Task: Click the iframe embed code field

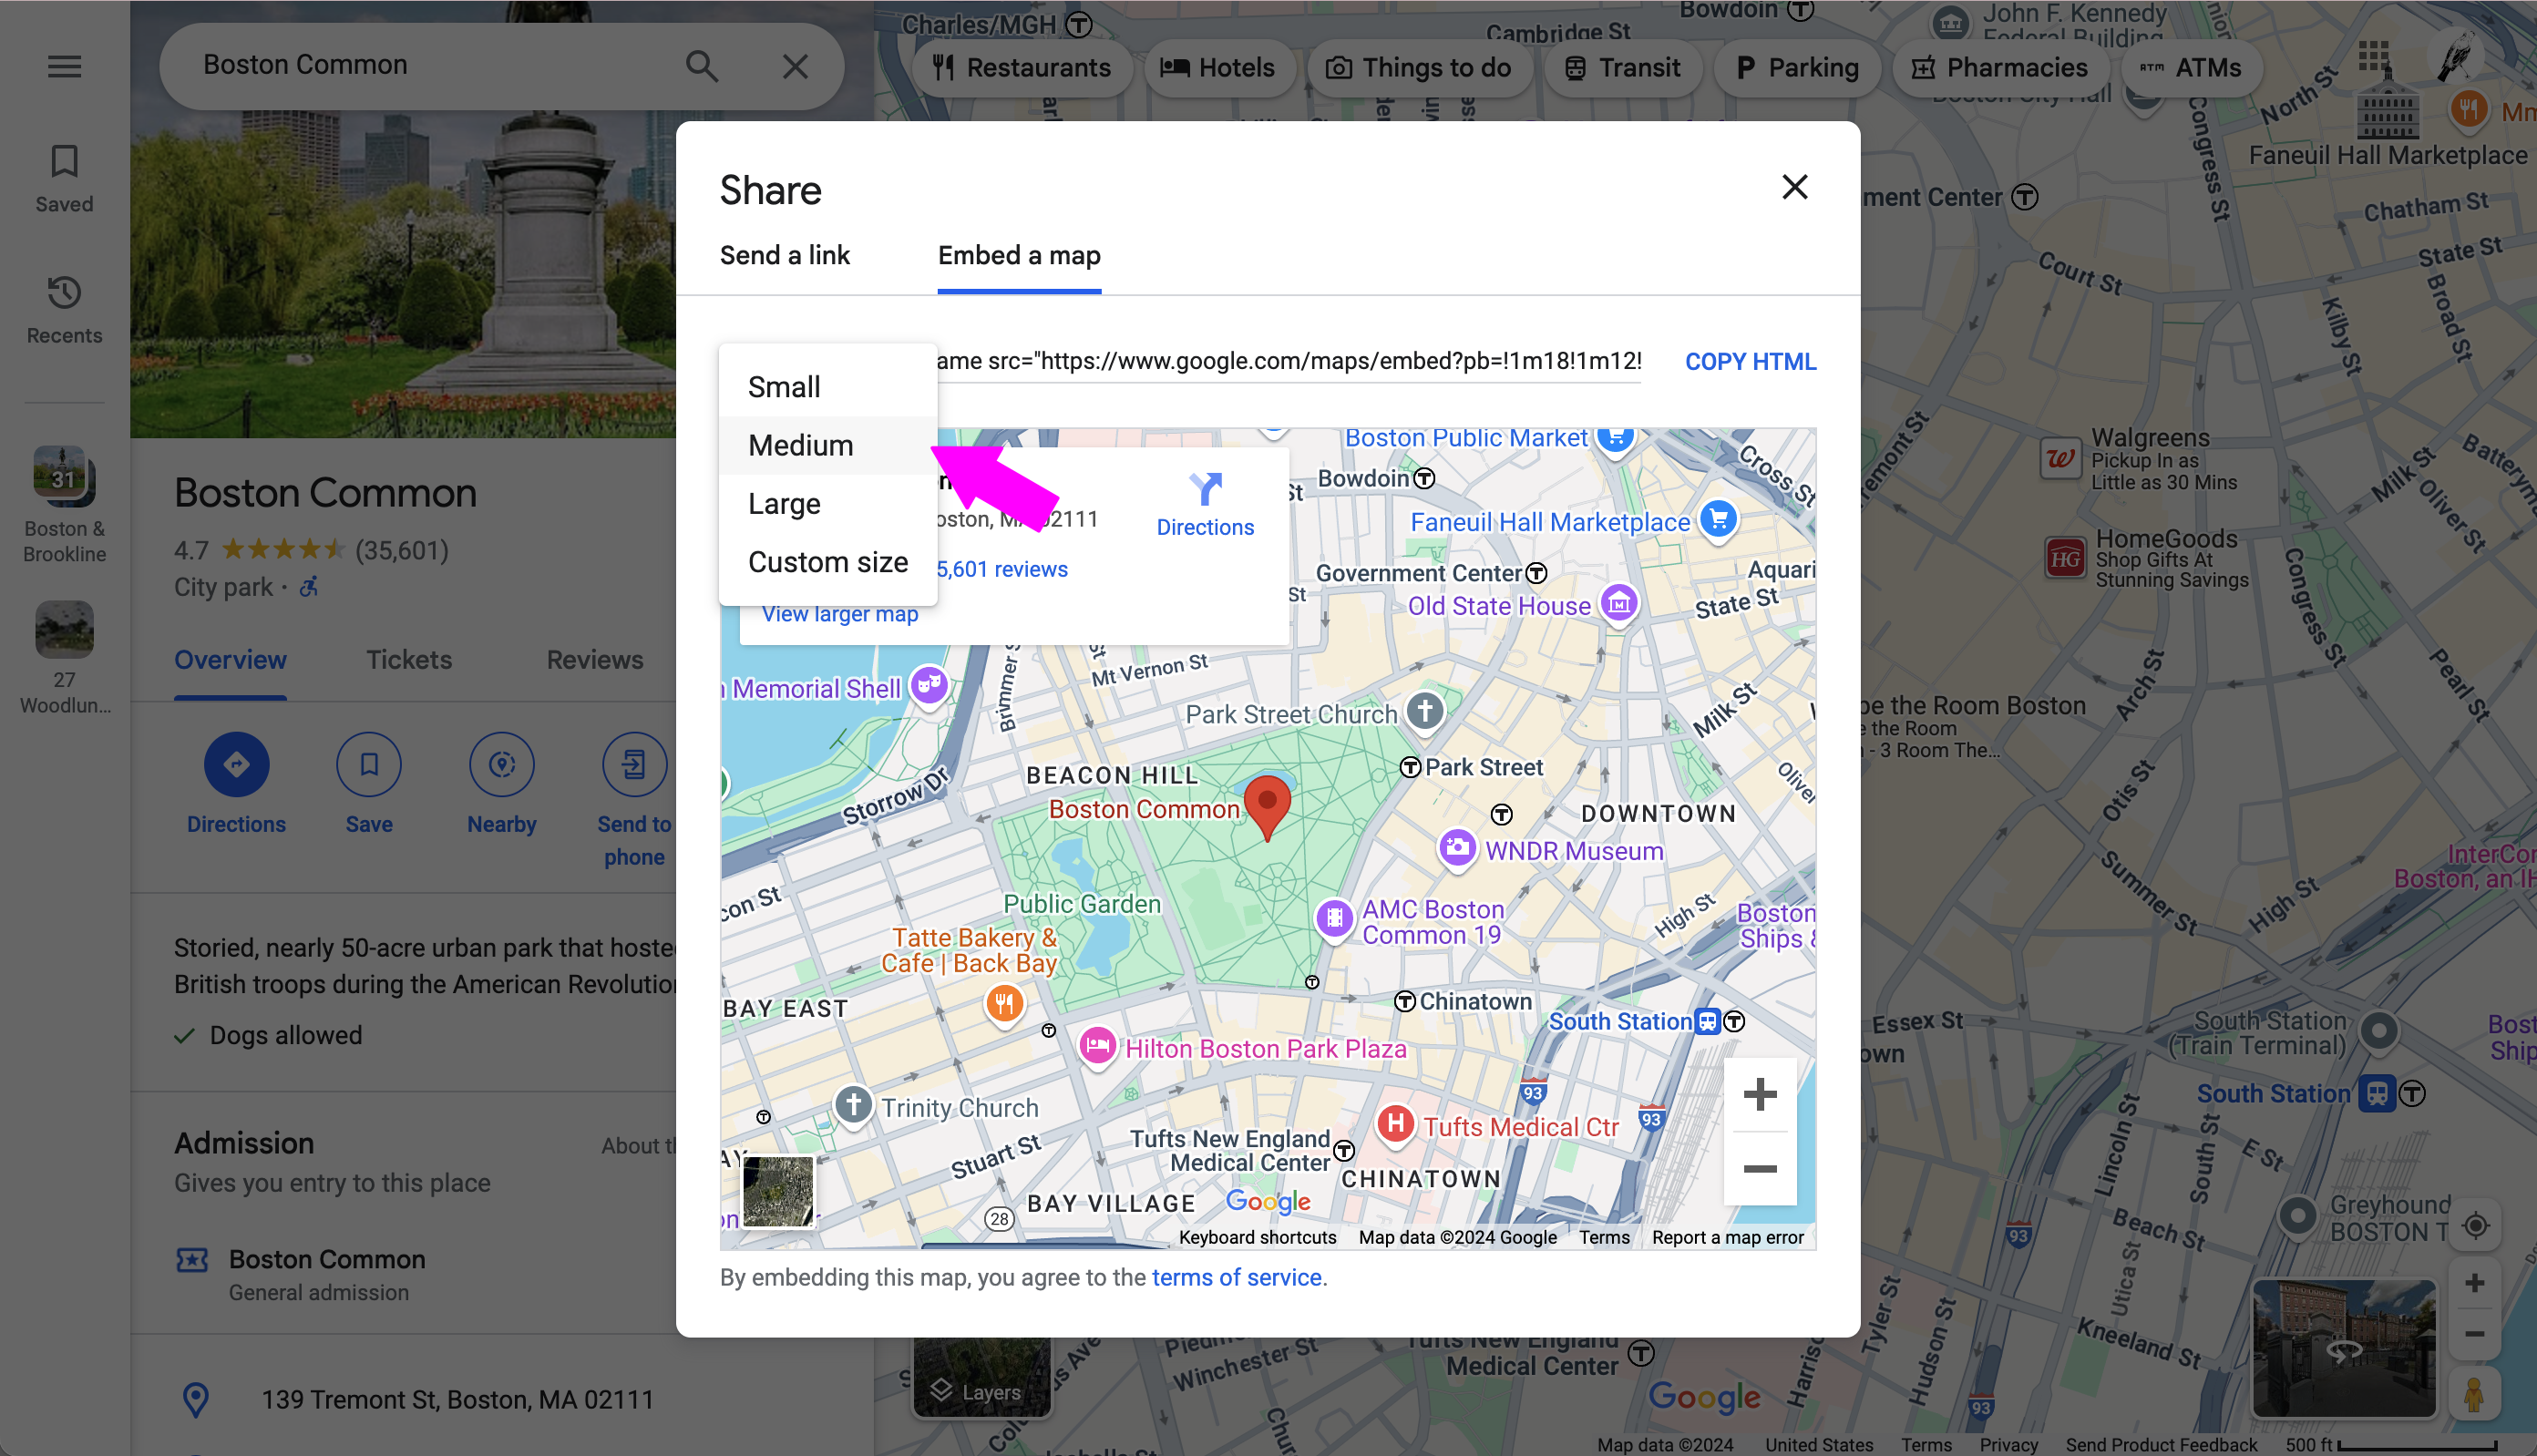Action: point(1288,361)
